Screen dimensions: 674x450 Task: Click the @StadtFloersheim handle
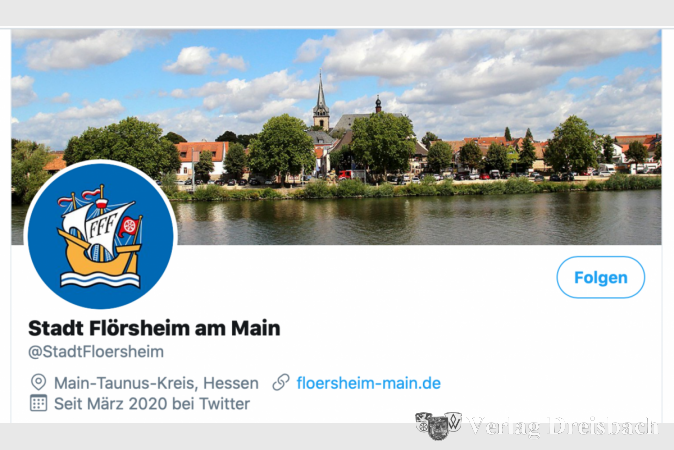pos(96,352)
